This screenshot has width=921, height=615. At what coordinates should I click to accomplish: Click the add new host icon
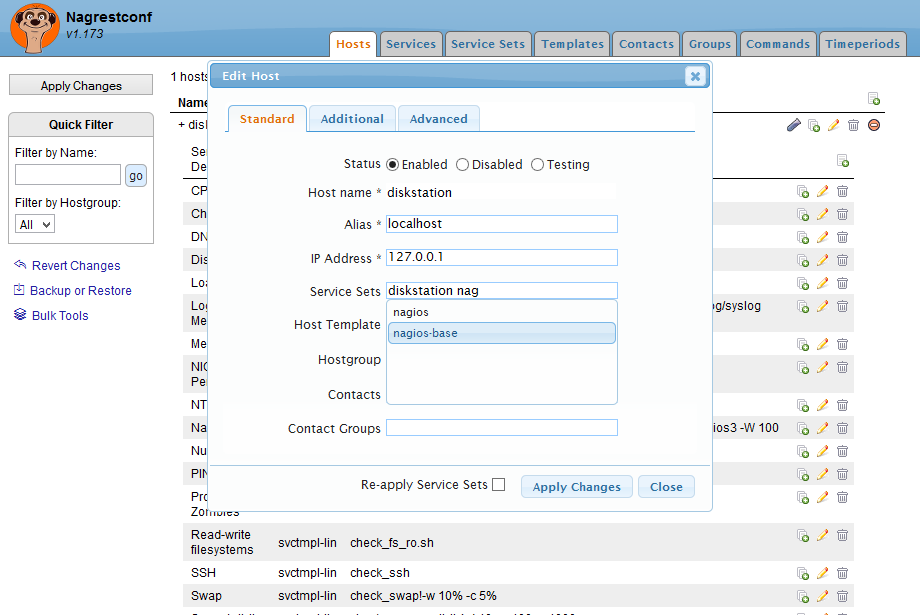point(873,99)
